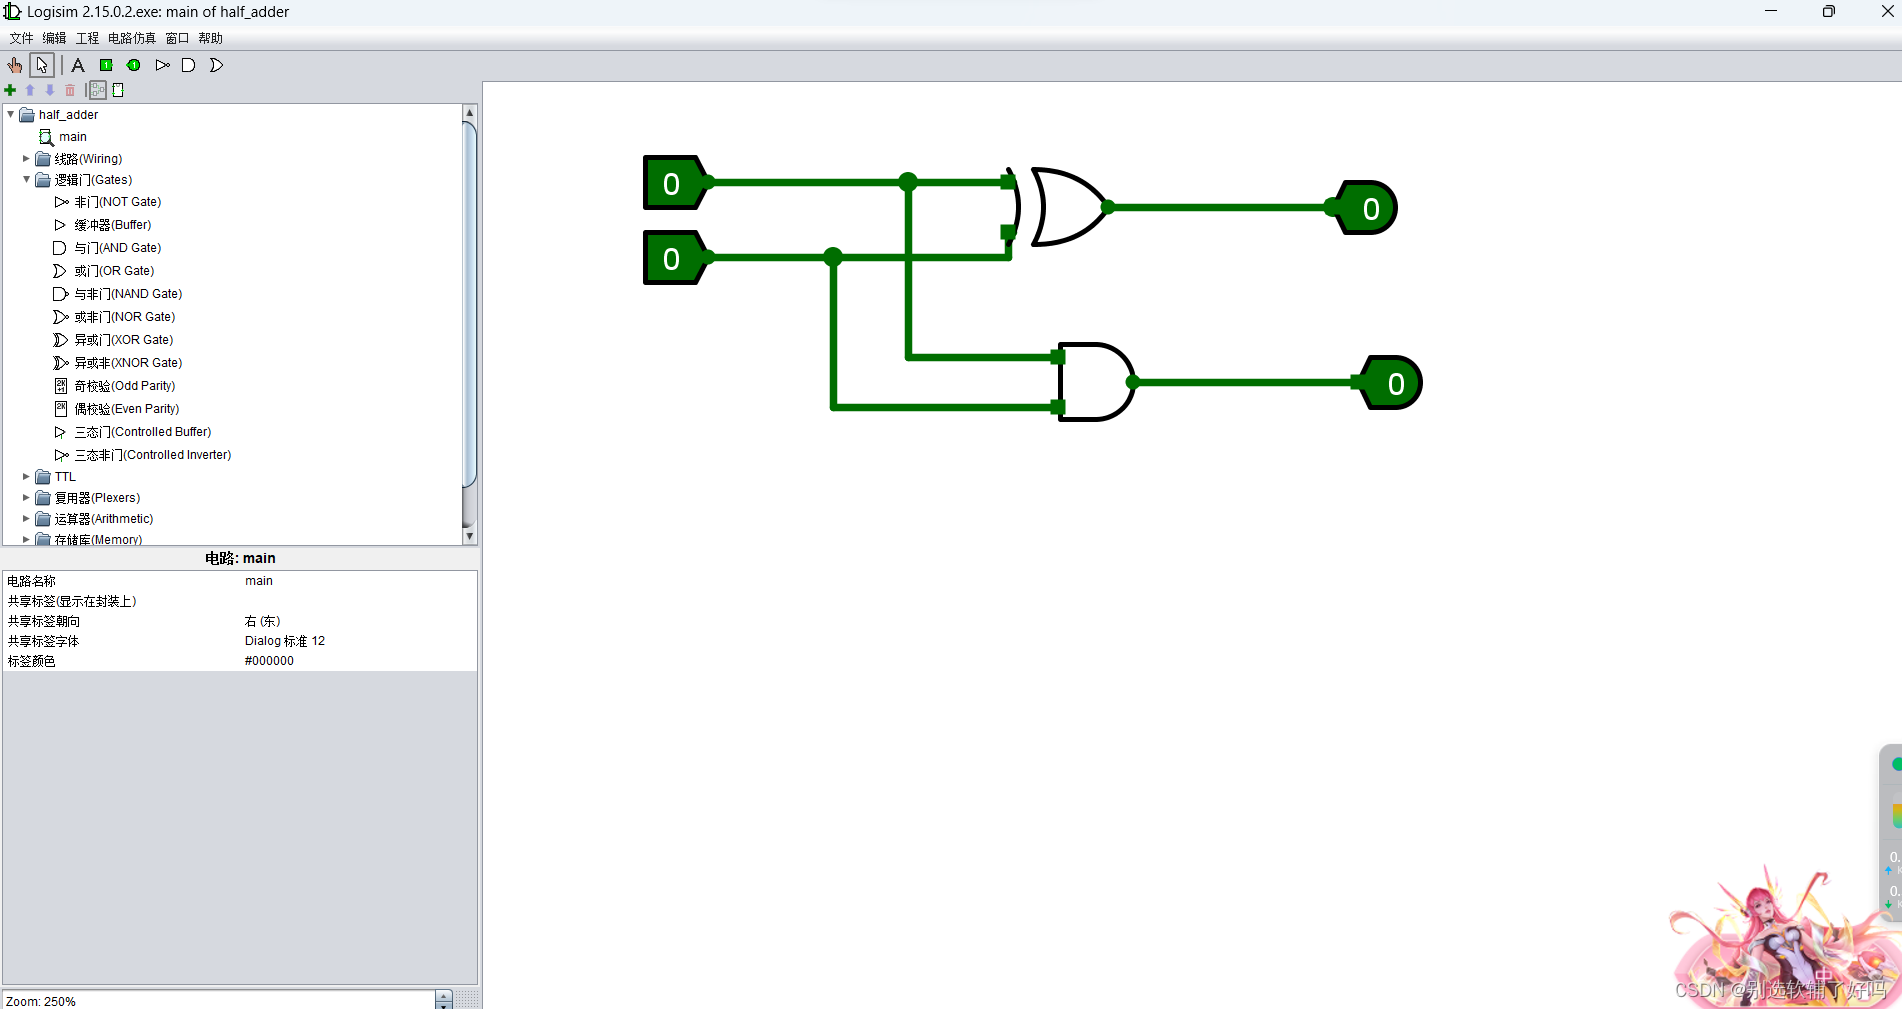The height and width of the screenshot is (1009, 1902).
Task: Click the Zoom: 250% text field
Action: click(x=219, y=1000)
